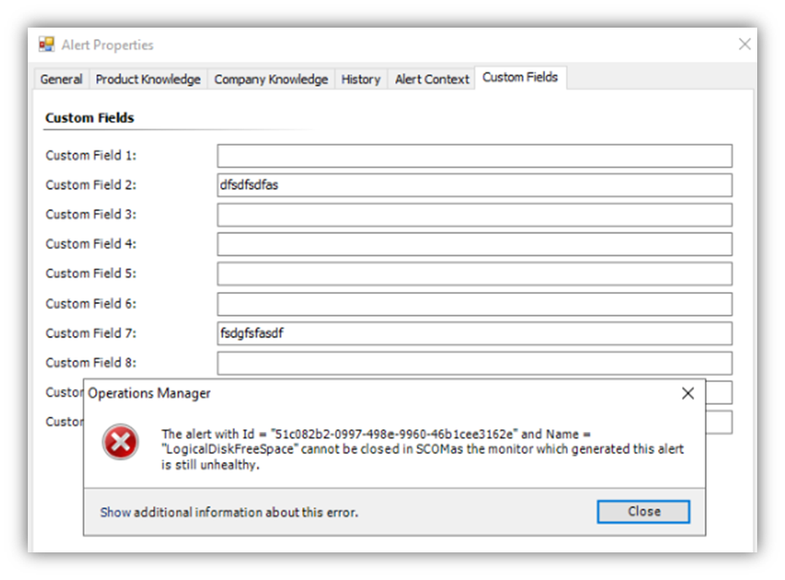785x580 pixels.
Task: Click the Alert Properties window icon
Action: coord(47,45)
